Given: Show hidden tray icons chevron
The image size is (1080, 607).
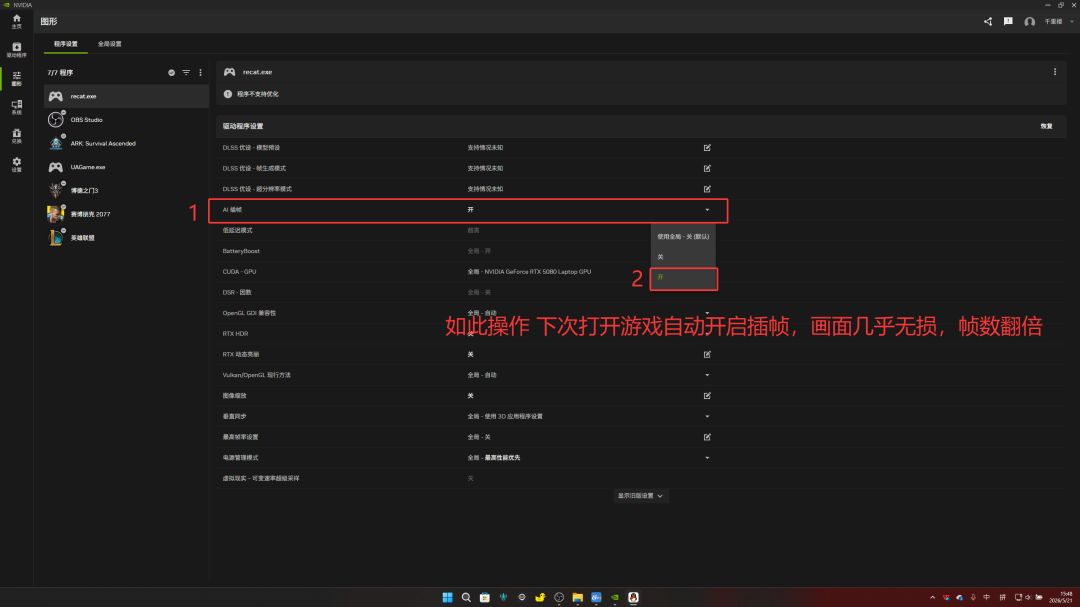Looking at the screenshot, I should click(933, 597).
